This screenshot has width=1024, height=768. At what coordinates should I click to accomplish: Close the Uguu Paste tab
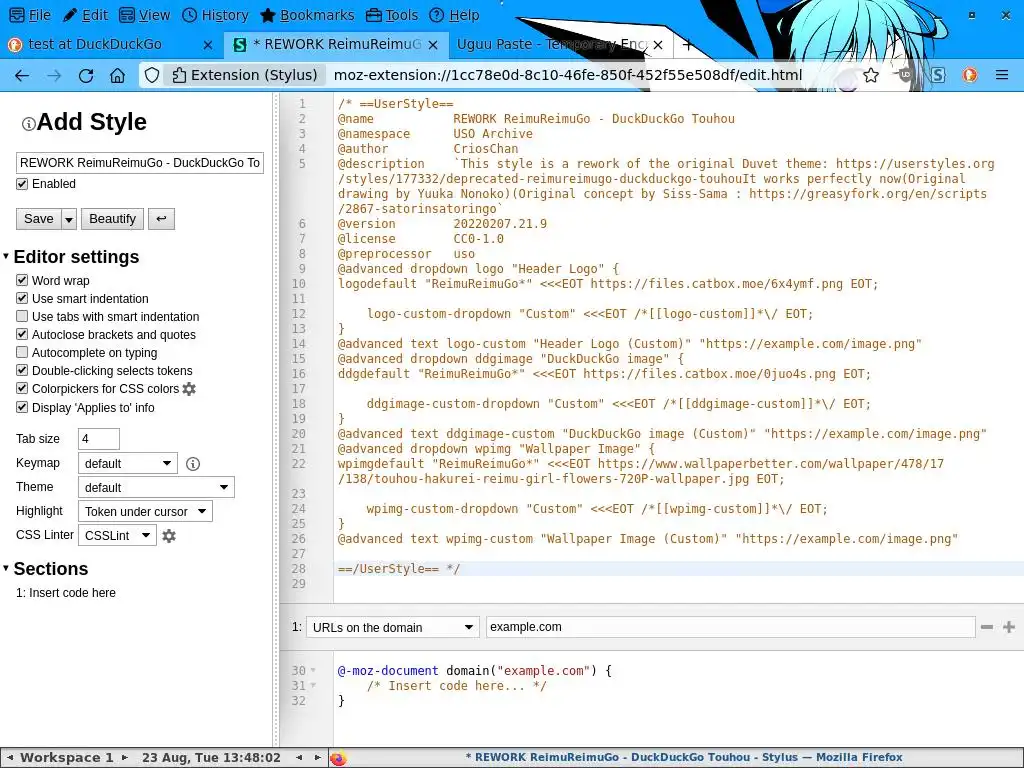coord(658,44)
